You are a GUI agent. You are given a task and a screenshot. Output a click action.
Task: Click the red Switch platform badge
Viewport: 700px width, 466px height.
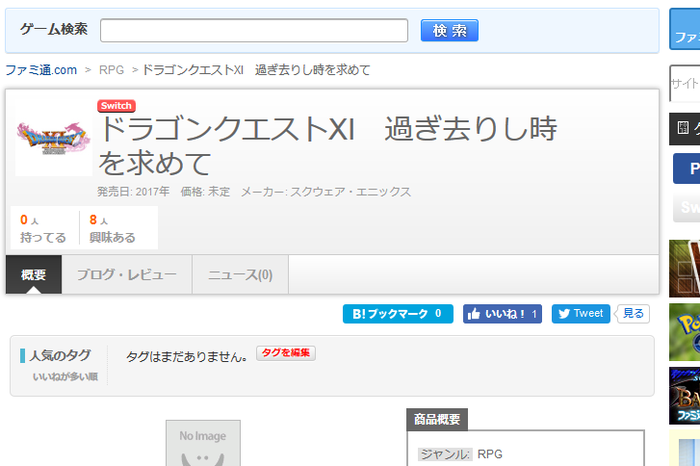(x=116, y=106)
